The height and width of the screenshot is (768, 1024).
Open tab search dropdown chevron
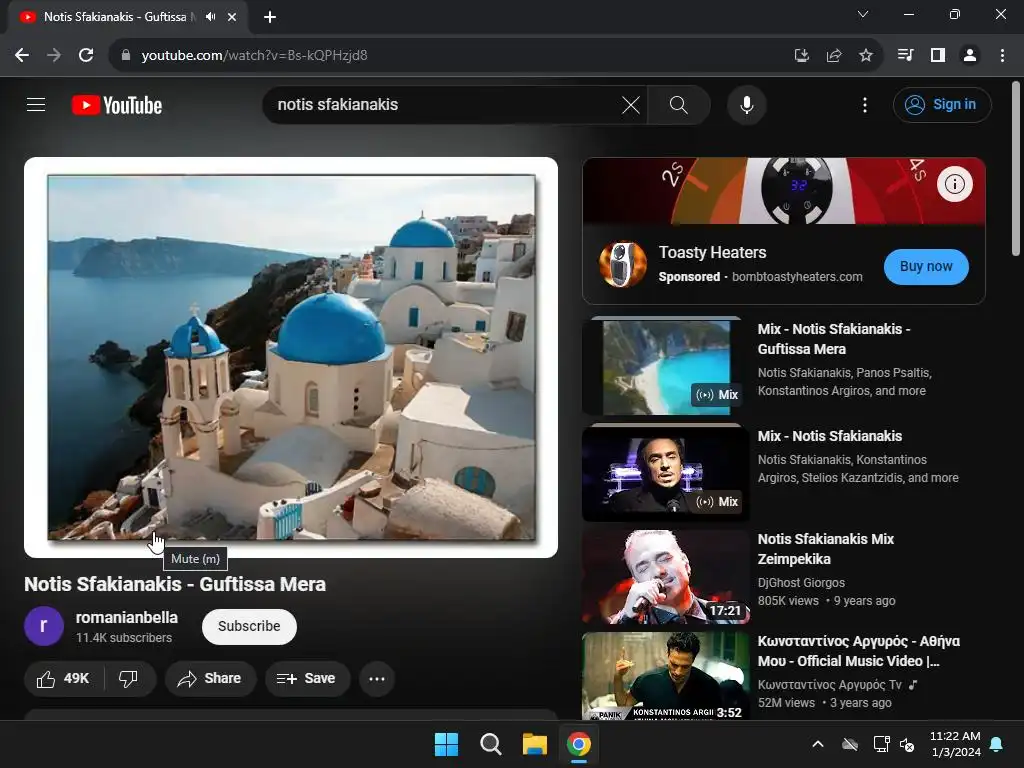[863, 14]
